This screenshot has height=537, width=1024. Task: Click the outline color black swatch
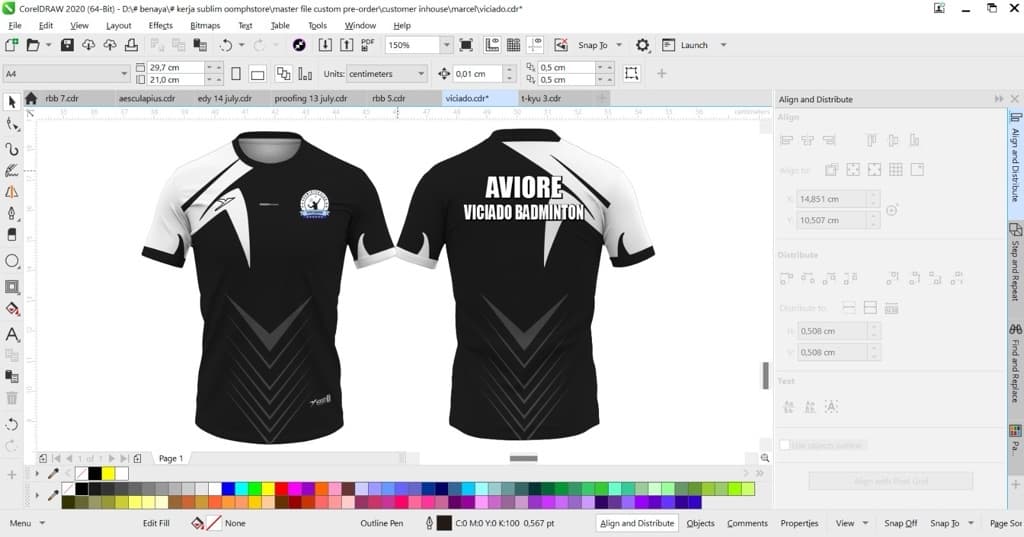(x=444, y=523)
